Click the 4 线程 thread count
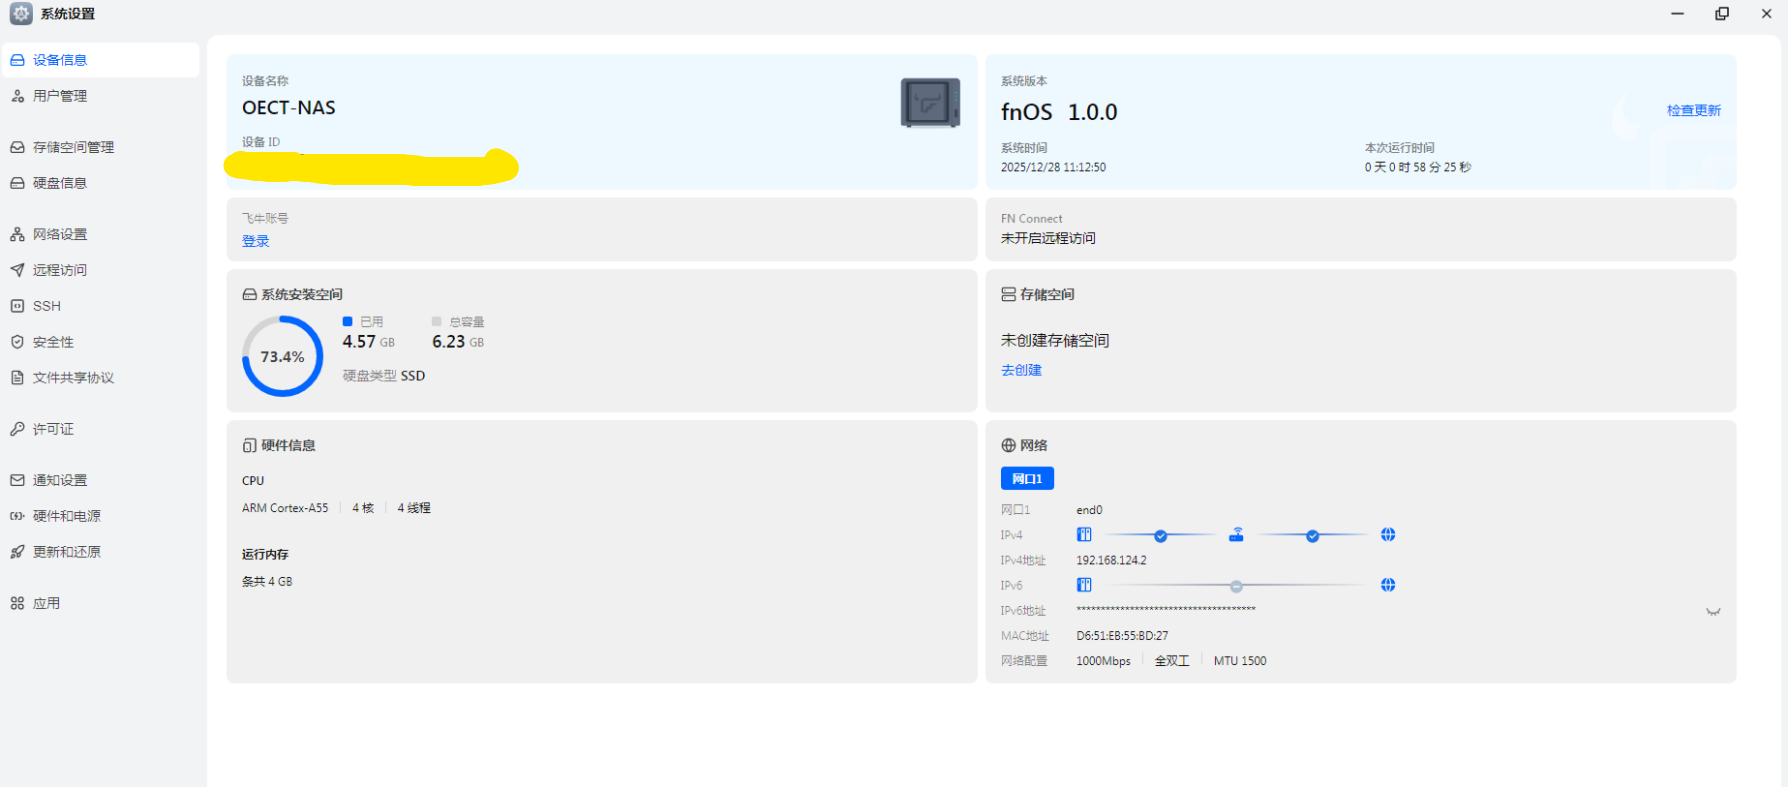The image size is (1788, 787). (x=414, y=508)
